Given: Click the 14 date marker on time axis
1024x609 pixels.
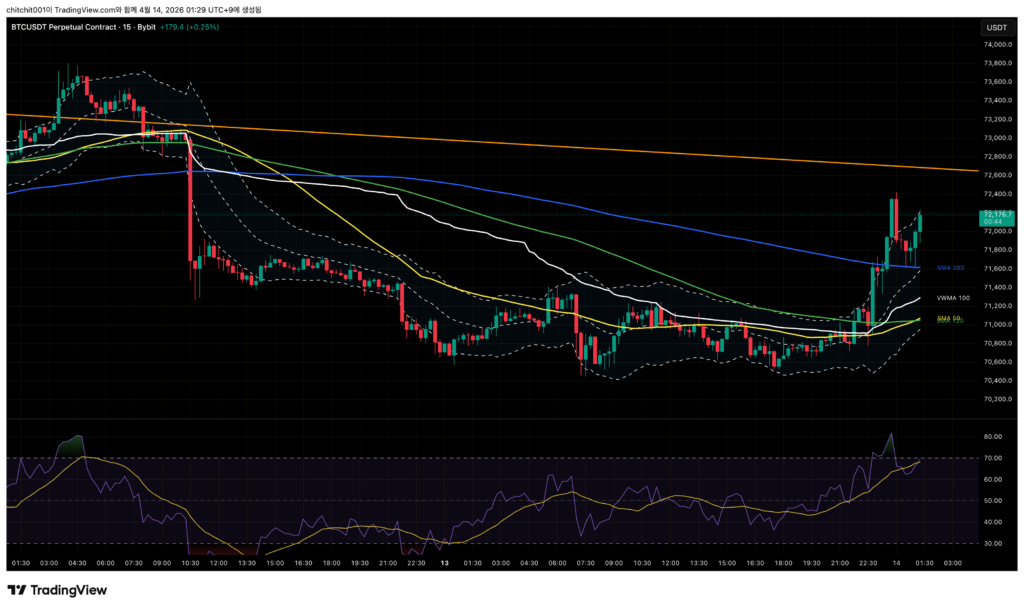Looking at the screenshot, I should point(897,563).
